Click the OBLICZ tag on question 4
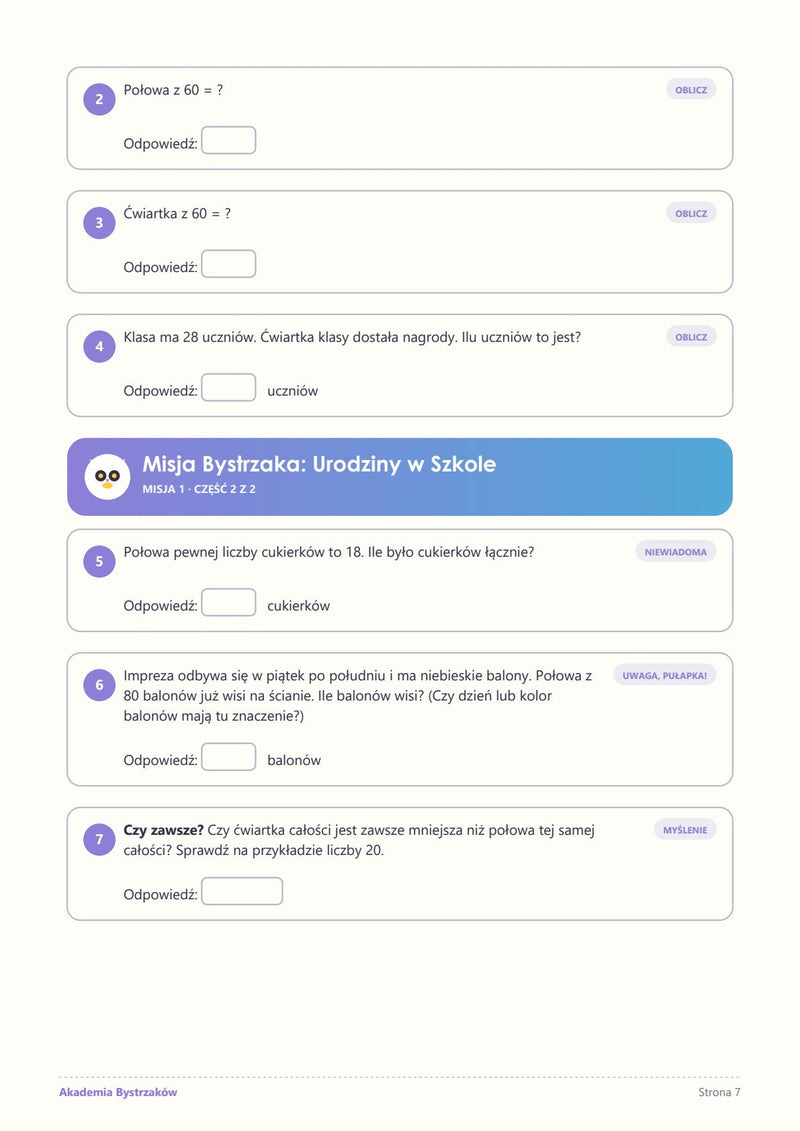The height and width of the screenshot is (1131, 800). [691, 337]
